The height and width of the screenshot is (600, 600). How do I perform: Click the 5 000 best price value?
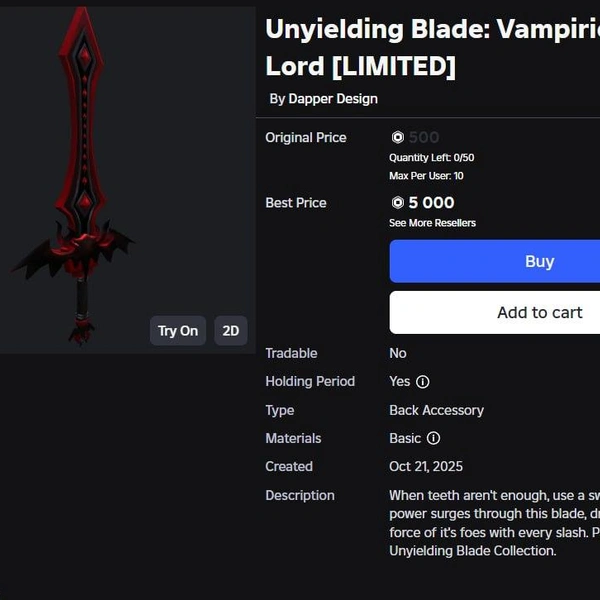pos(432,203)
